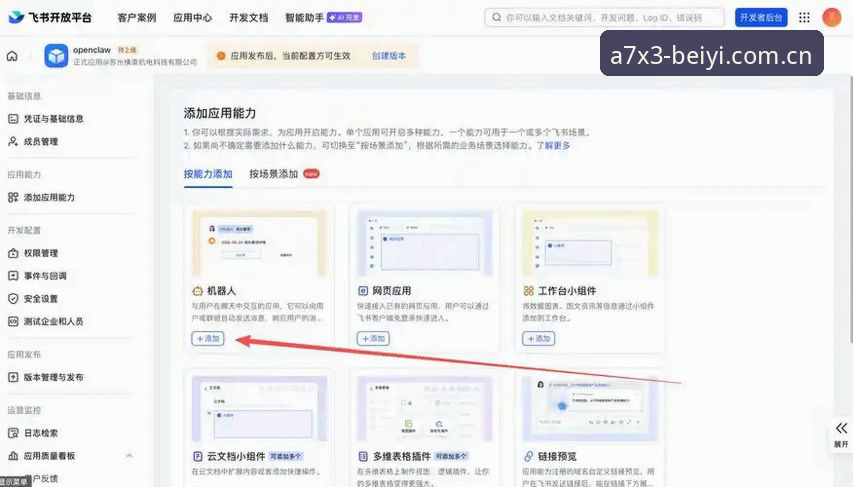Click the 工作台小组件 preview thumbnail
853x487 pixels.
[590, 244]
